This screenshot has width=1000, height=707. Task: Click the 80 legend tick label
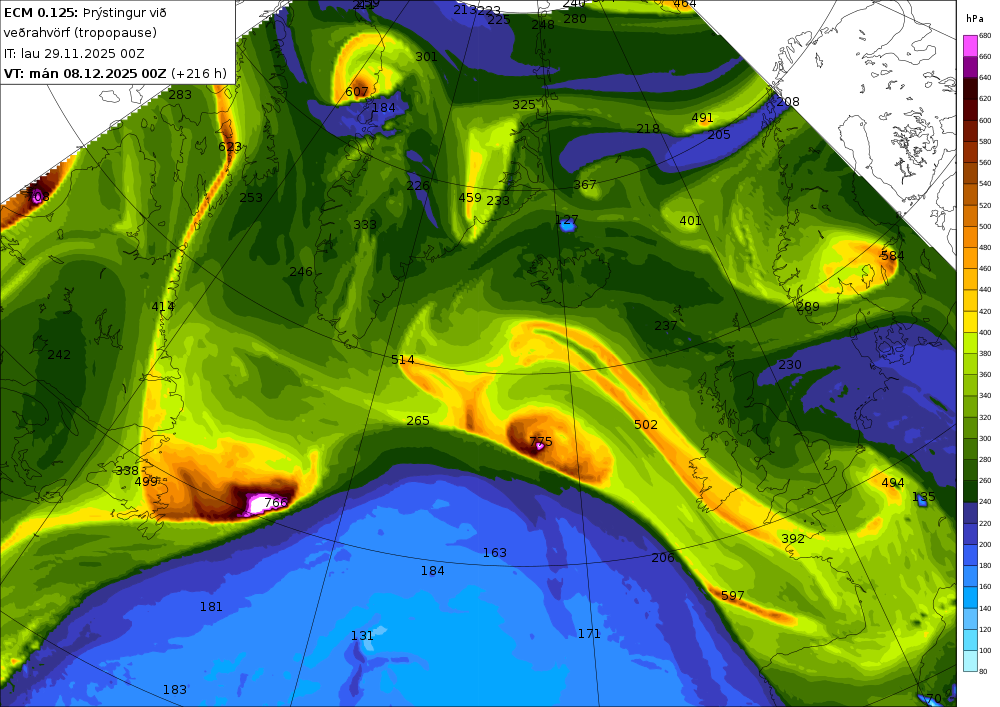pyautogui.click(x=983, y=671)
